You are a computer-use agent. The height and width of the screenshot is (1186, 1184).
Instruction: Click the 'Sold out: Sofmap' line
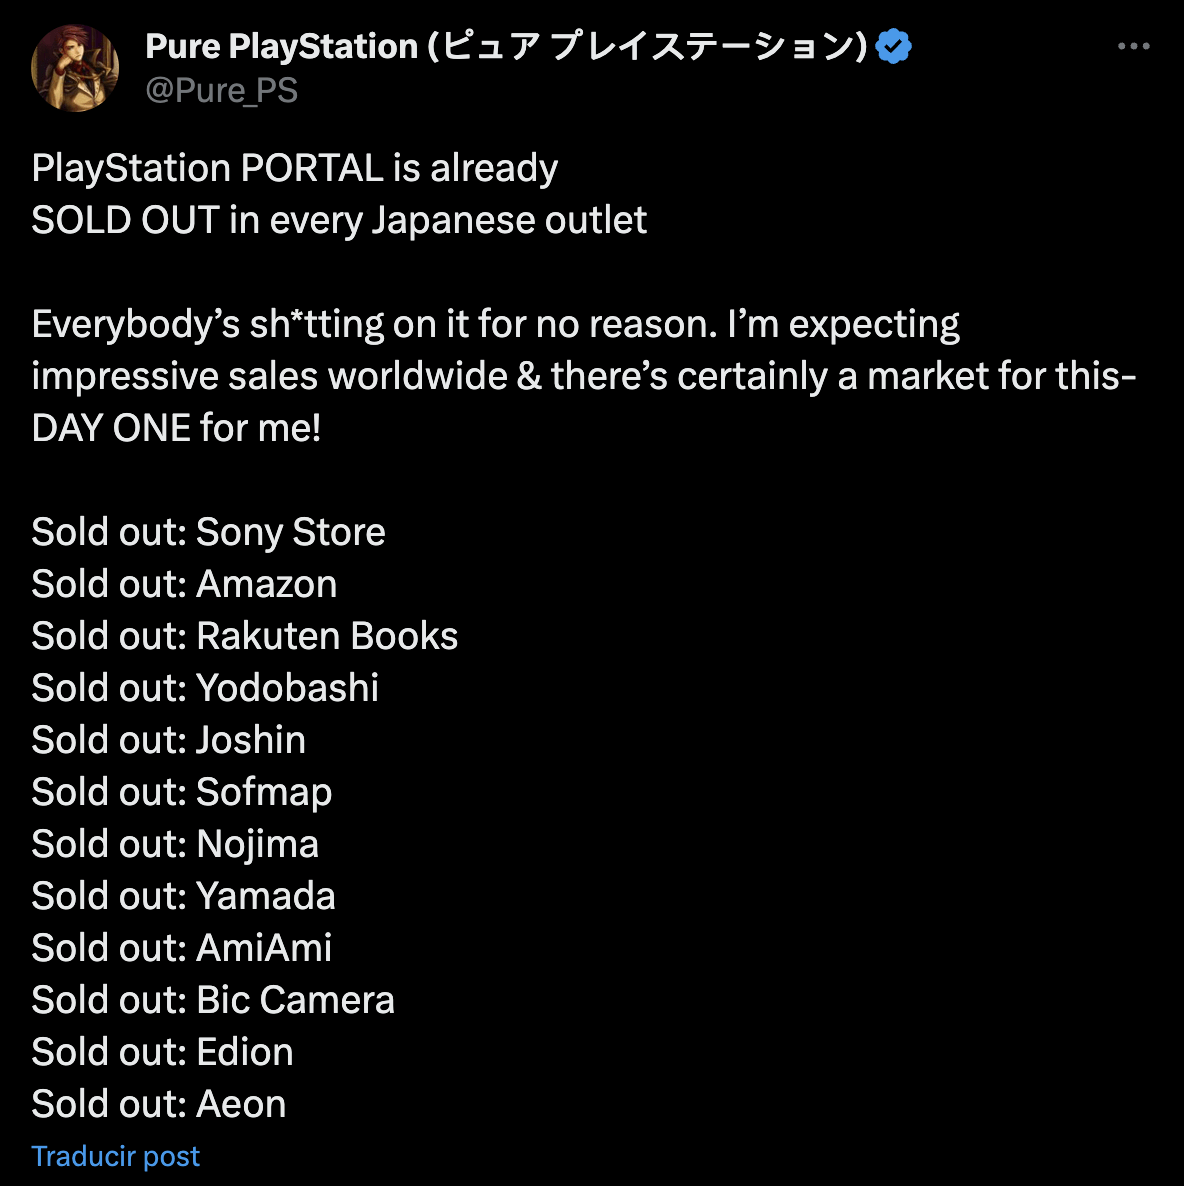point(182,793)
